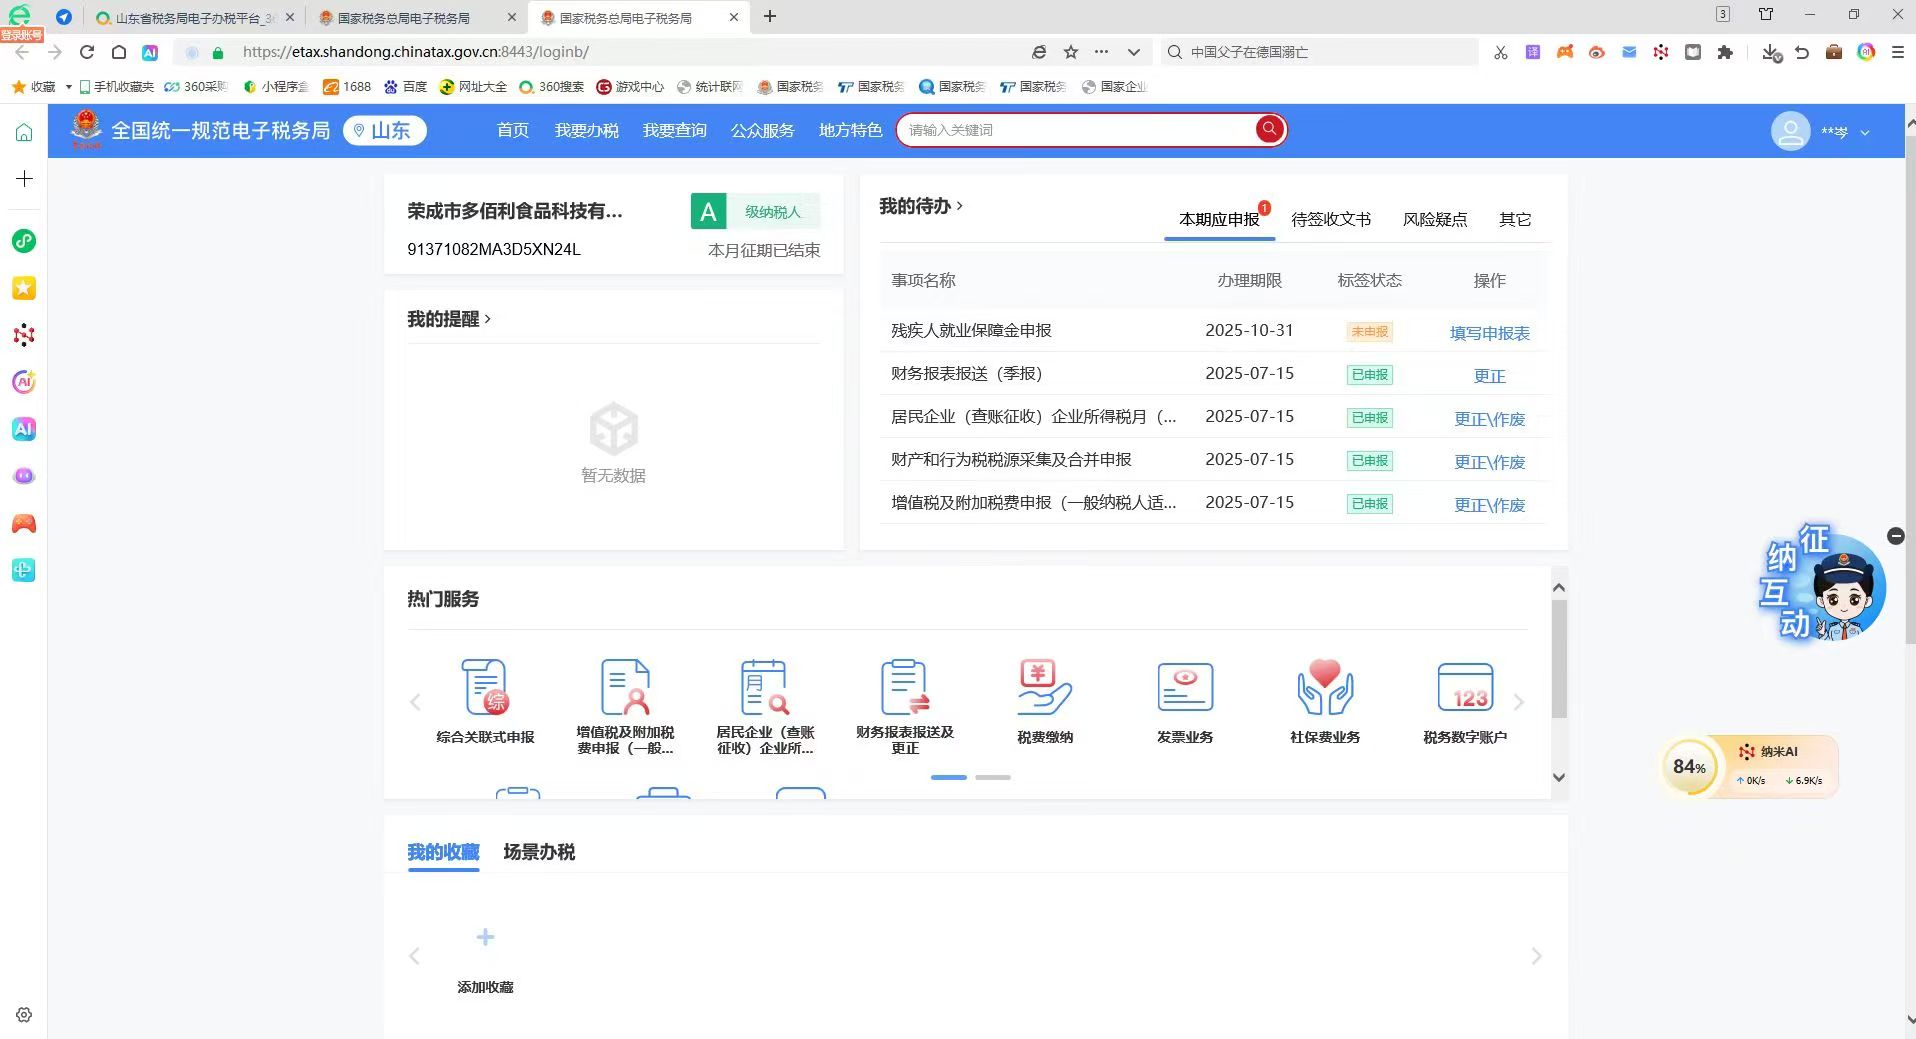The width and height of the screenshot is (1916, 1039).
Task: Hide the 征纳互动 floating widget
Action: point(1895,536)
